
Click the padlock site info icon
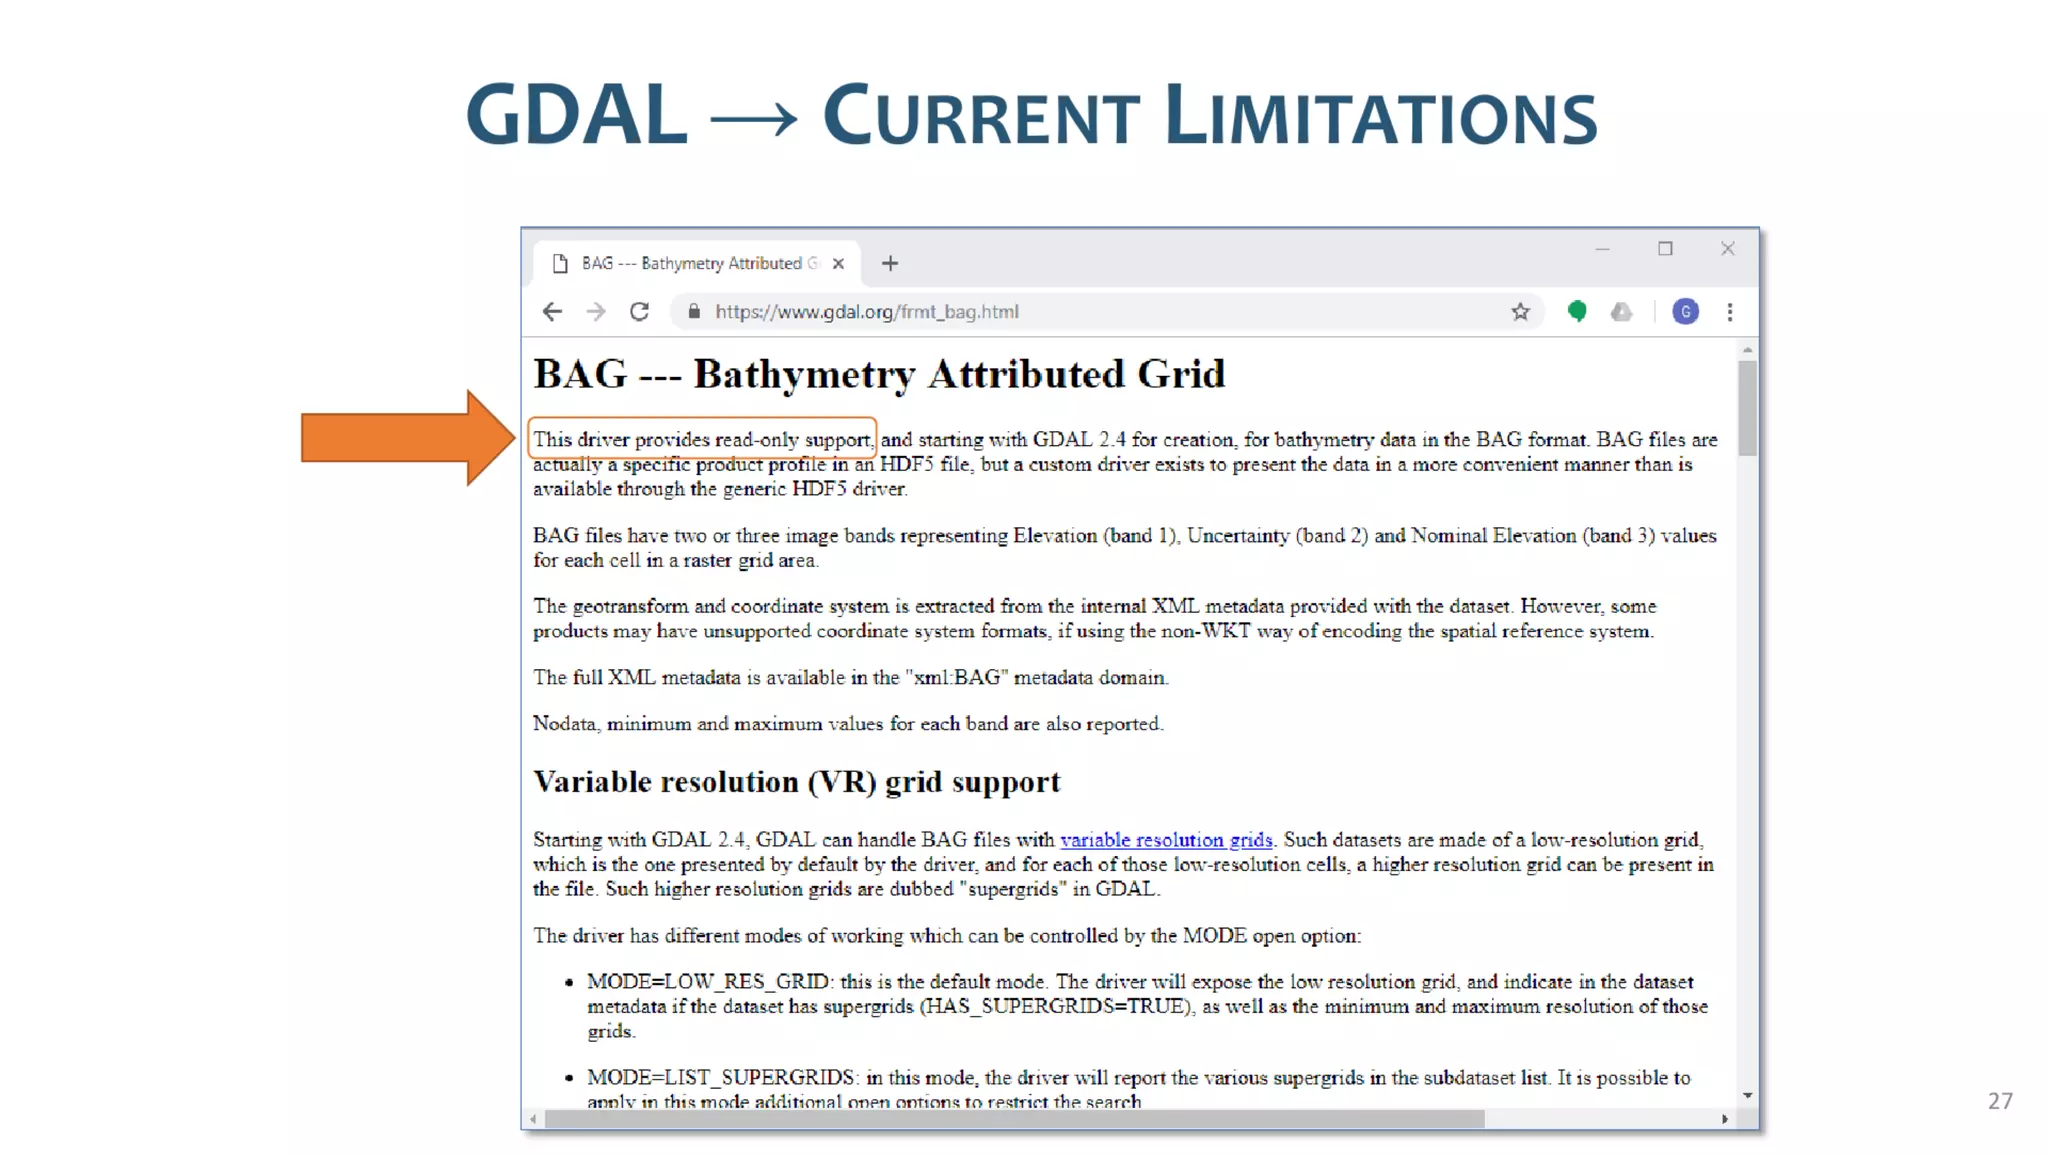(694, 312)
